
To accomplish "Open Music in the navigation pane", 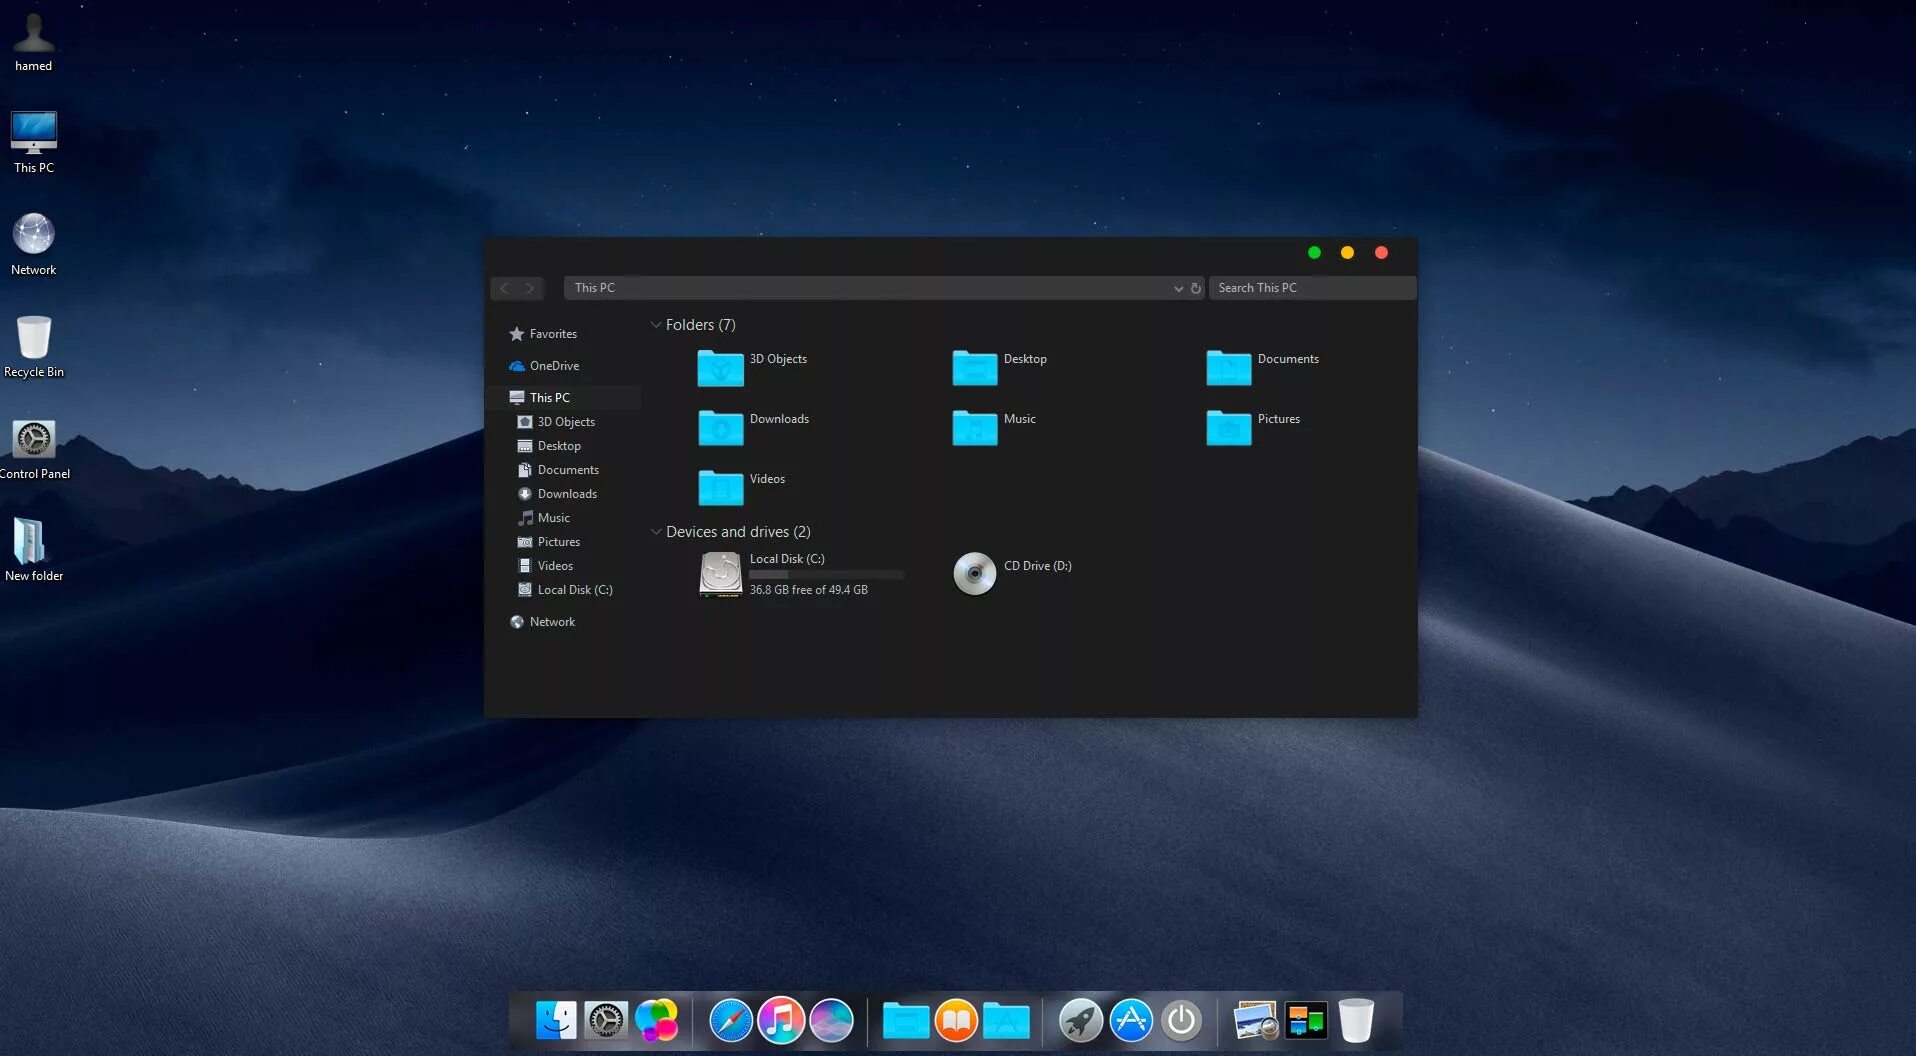I will coord(544,518).
